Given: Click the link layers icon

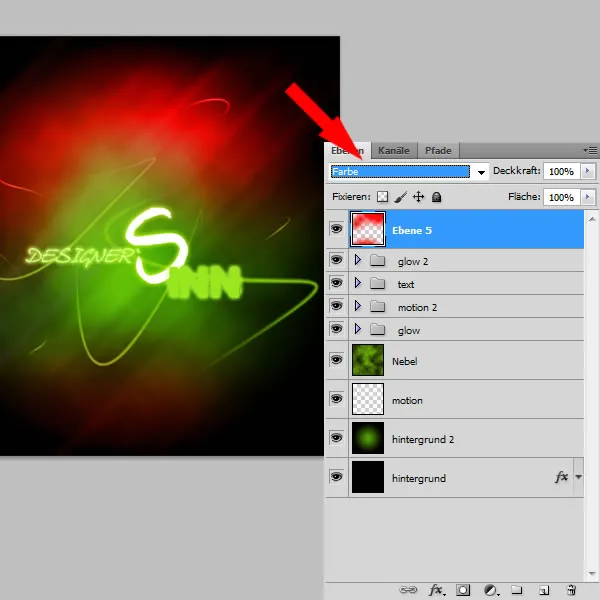Looking at the screenshot, I should 410,590.
